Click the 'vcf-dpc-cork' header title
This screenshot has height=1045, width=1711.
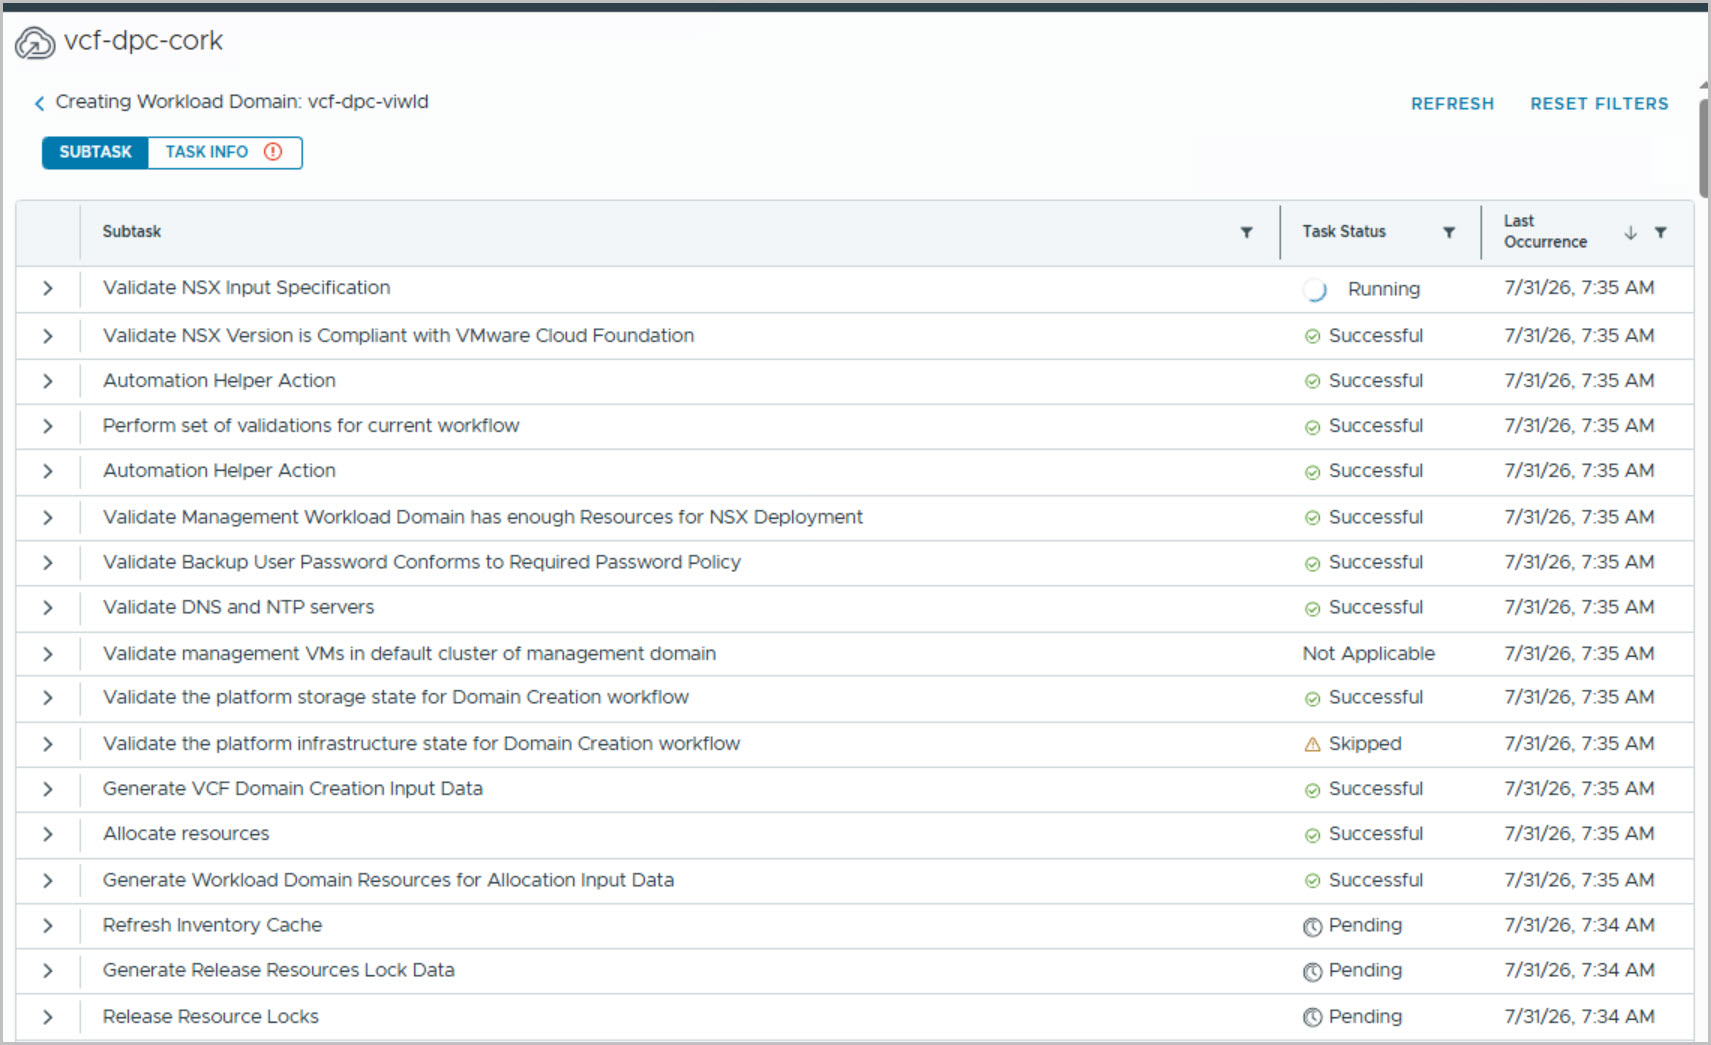tap(143, 41)
